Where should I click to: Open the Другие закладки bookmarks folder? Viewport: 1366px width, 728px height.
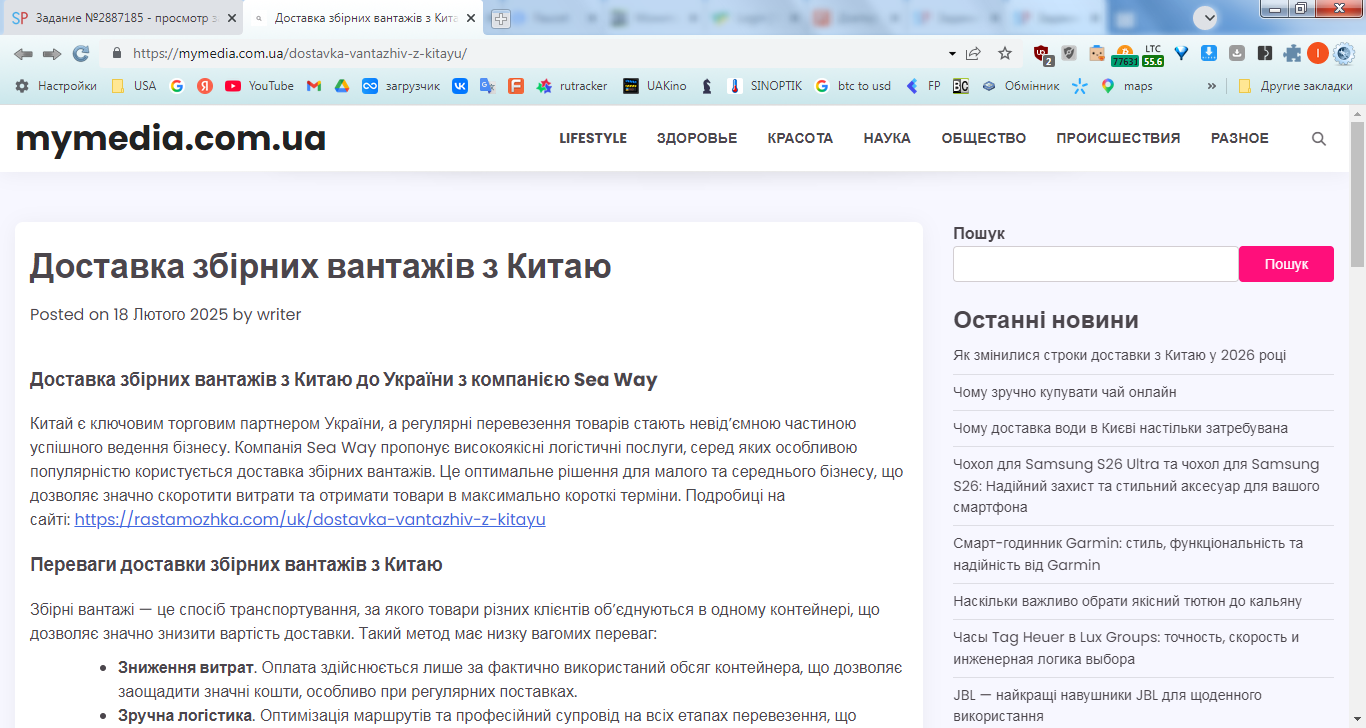pos(1295,86)
